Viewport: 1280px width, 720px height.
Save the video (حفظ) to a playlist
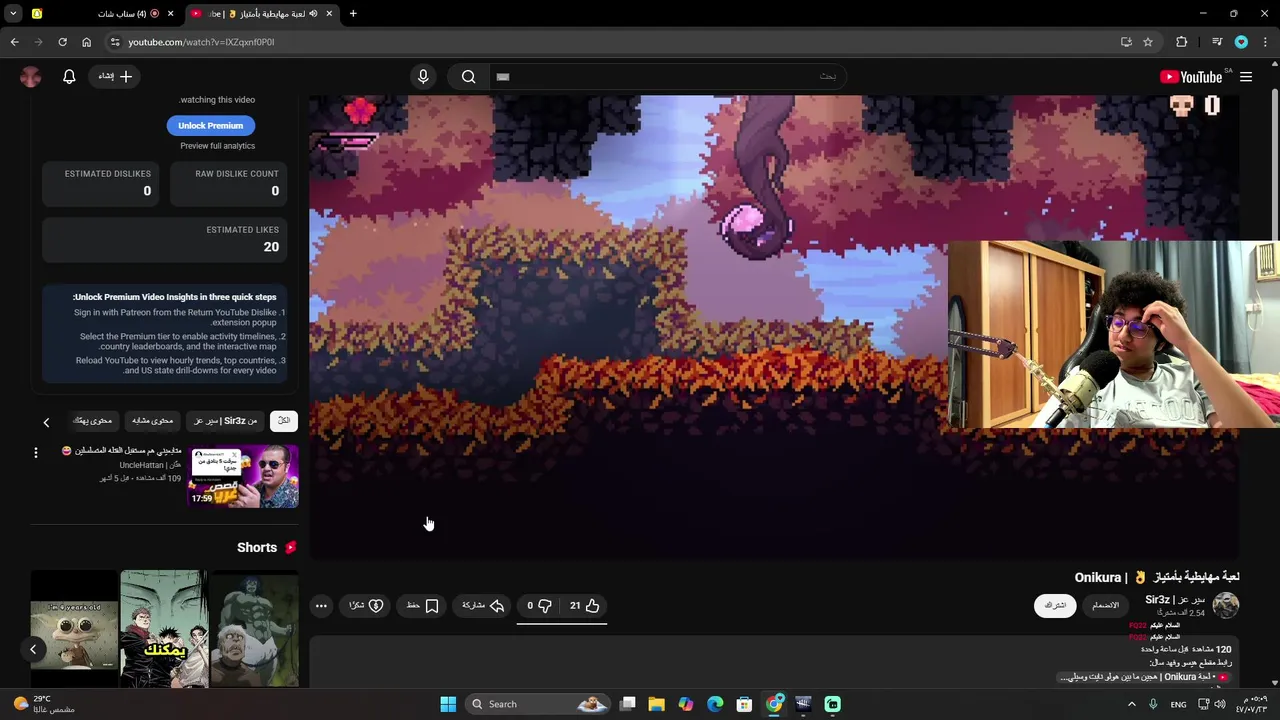(x=423, y=605)
